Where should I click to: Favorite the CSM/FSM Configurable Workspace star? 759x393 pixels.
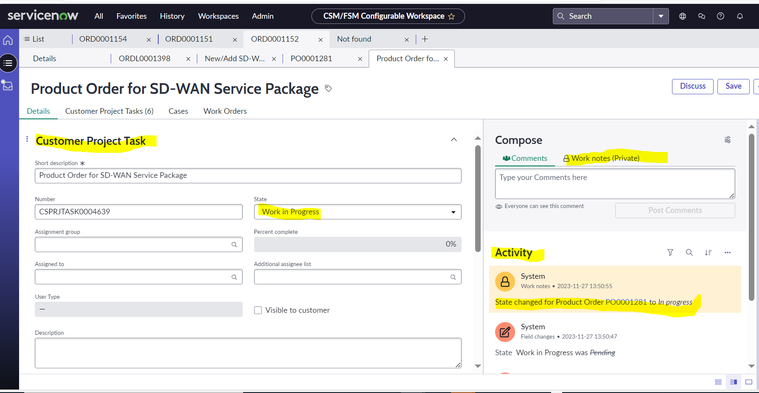[452, 16]
